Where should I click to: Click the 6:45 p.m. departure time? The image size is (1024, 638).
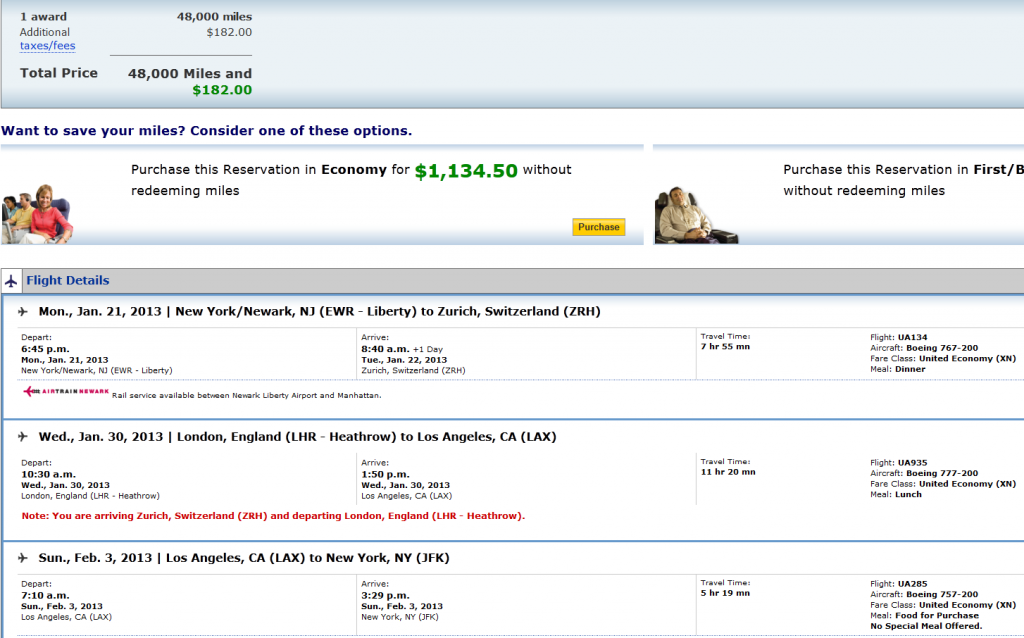tap(45, 349)
